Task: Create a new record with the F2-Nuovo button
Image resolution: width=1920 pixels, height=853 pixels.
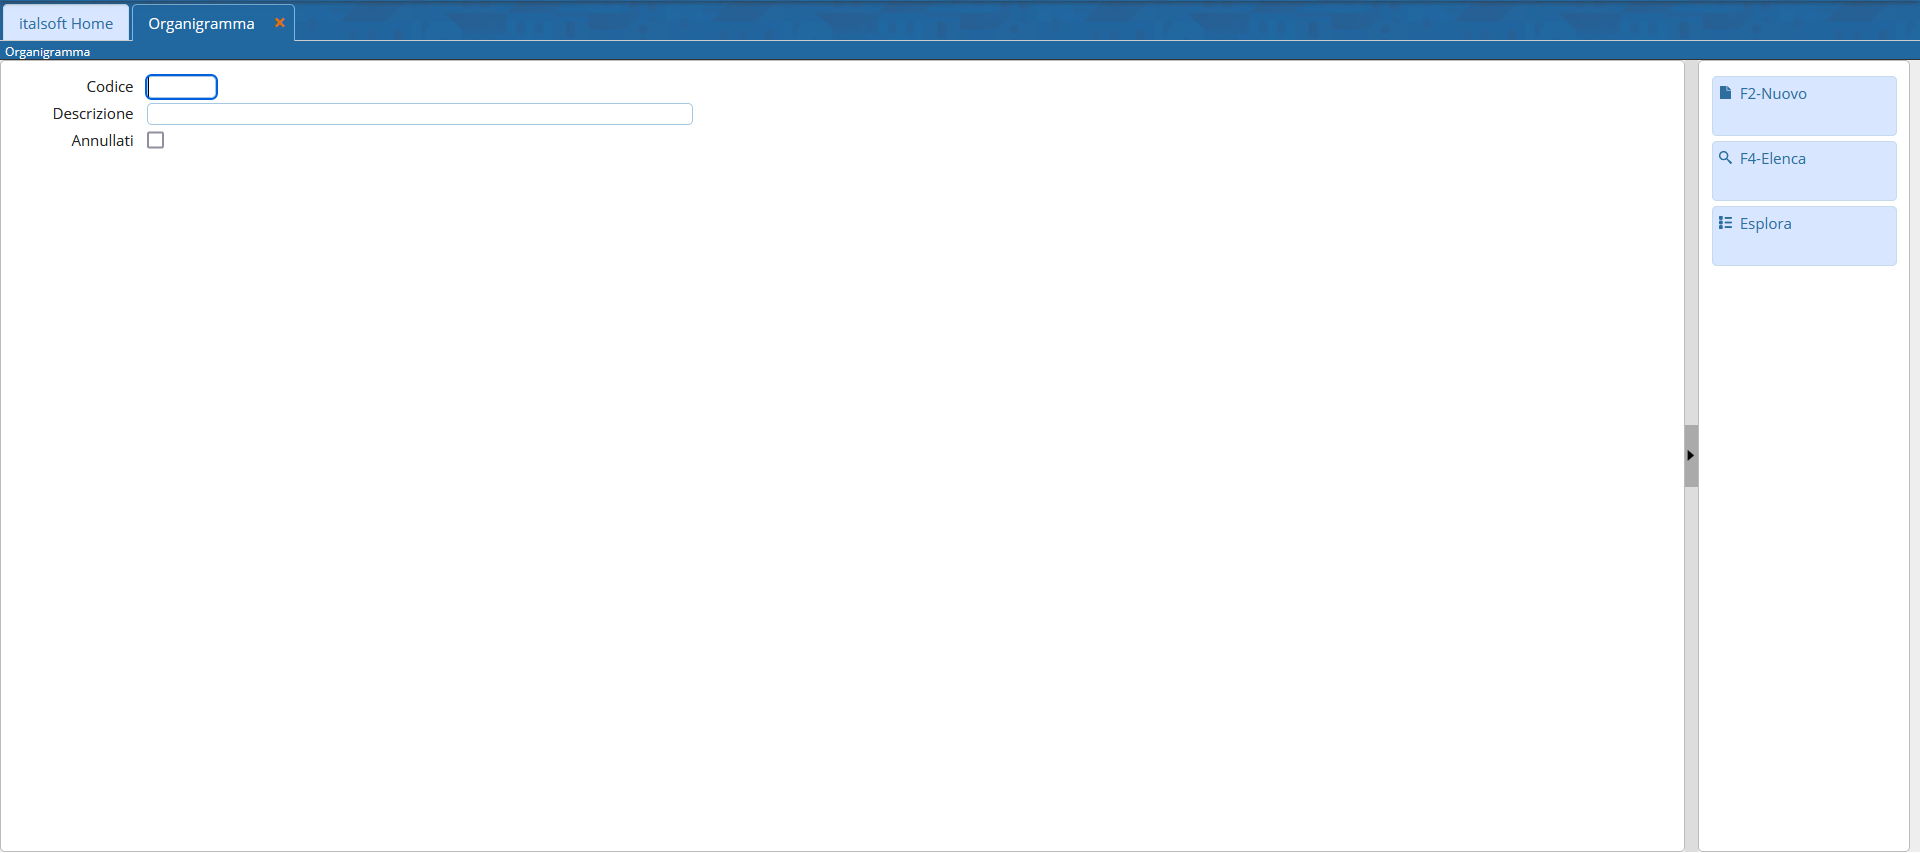Action: pos(1804,106)
